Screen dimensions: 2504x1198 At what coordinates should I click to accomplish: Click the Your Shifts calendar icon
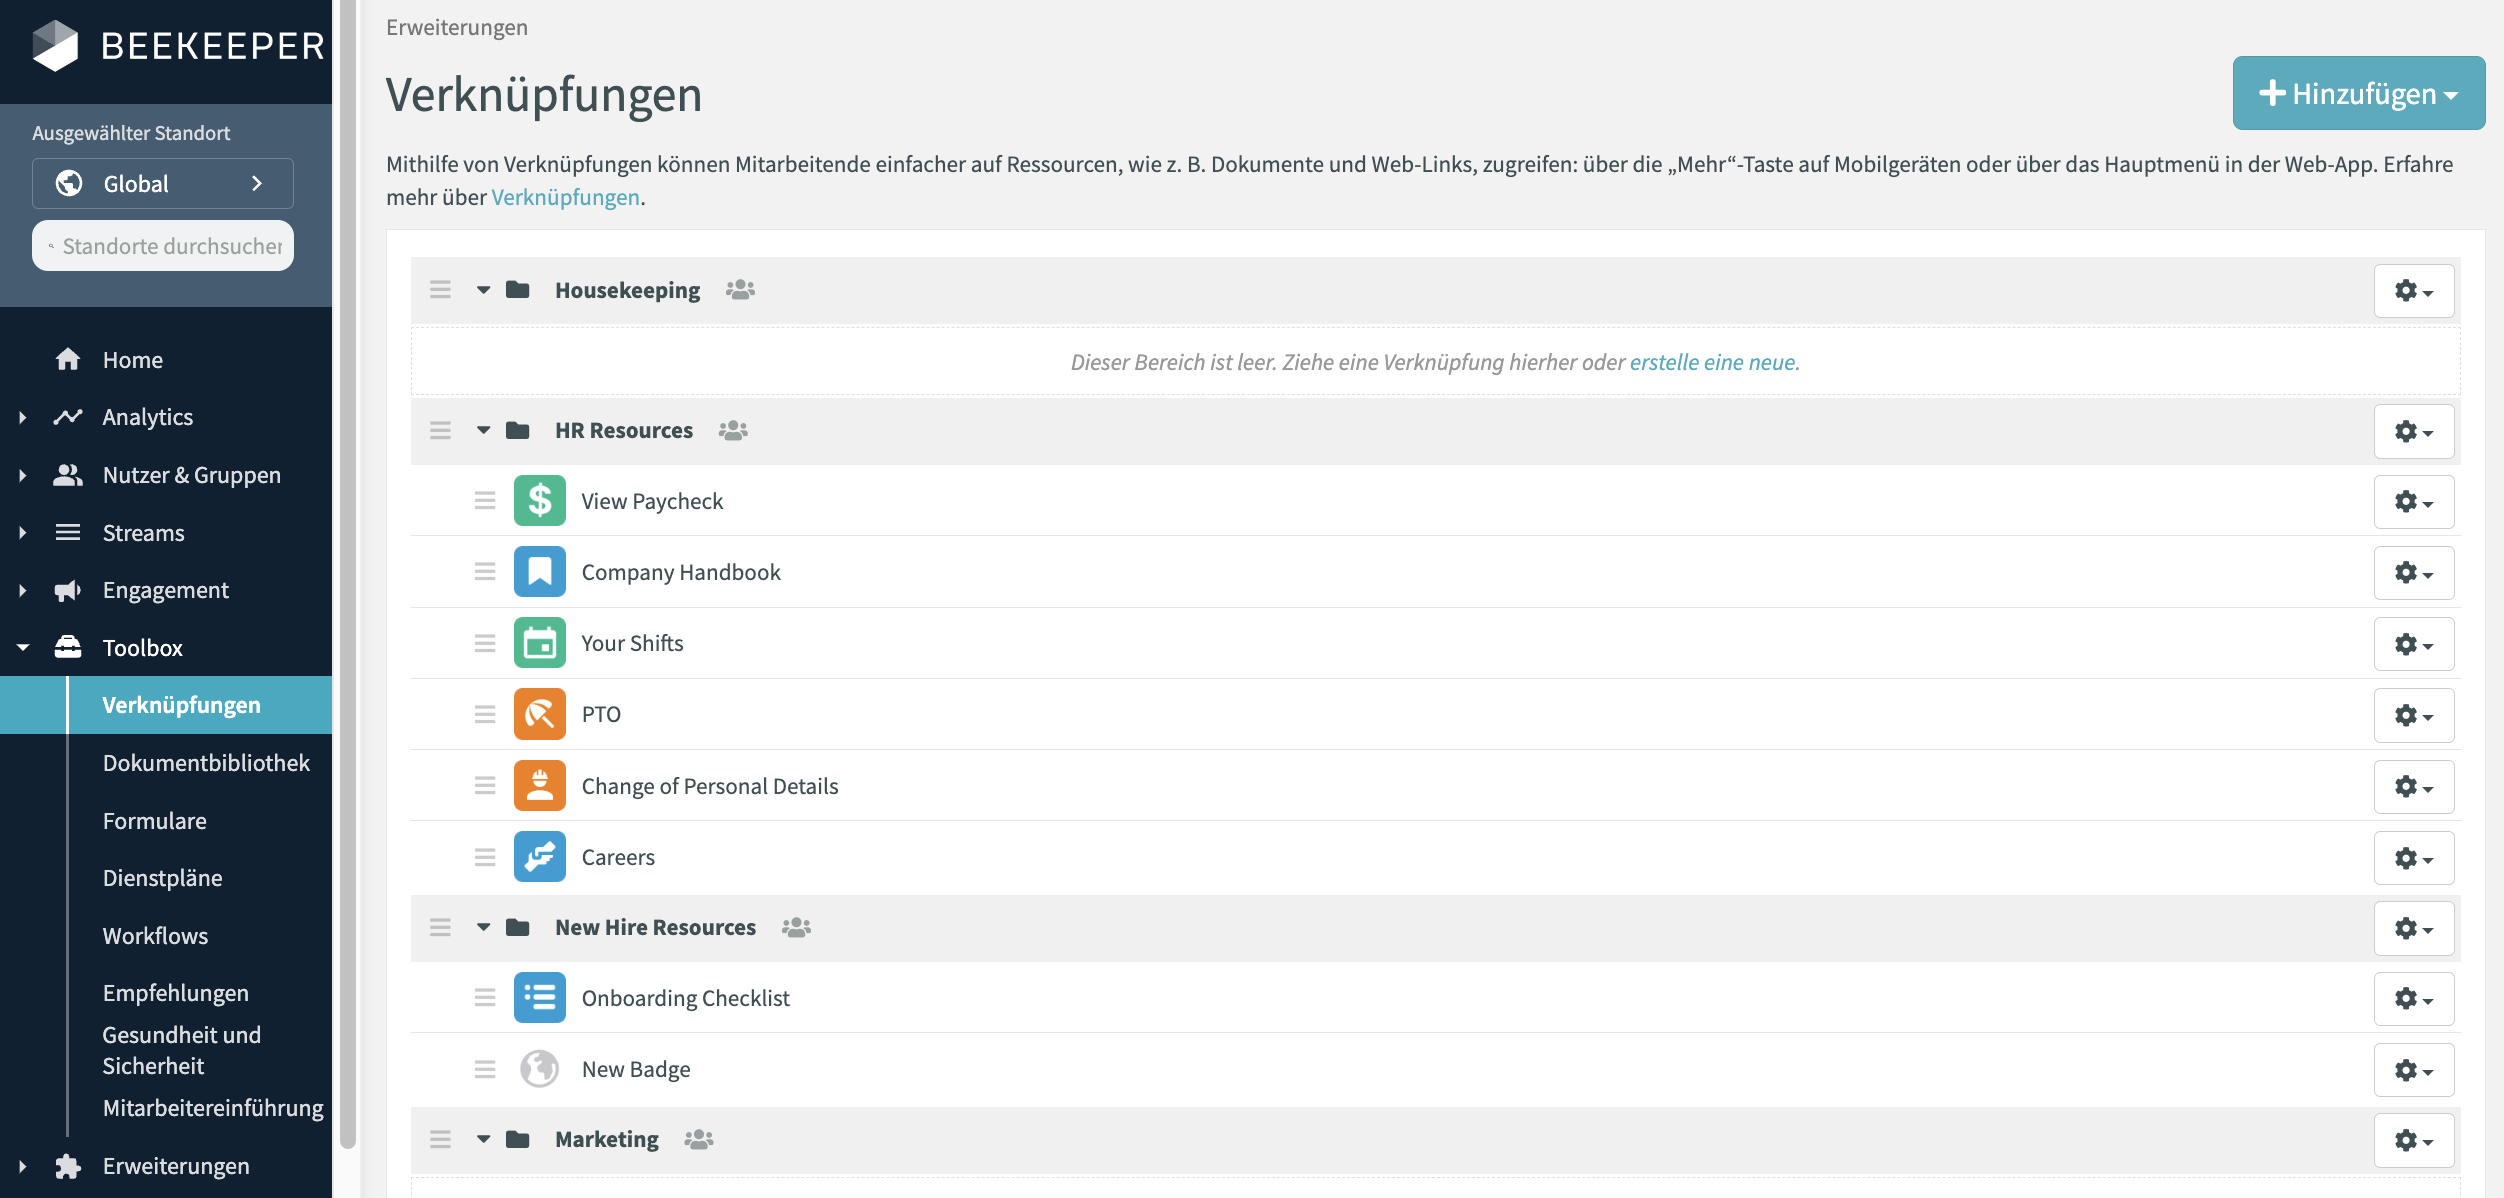coord(539,643)
